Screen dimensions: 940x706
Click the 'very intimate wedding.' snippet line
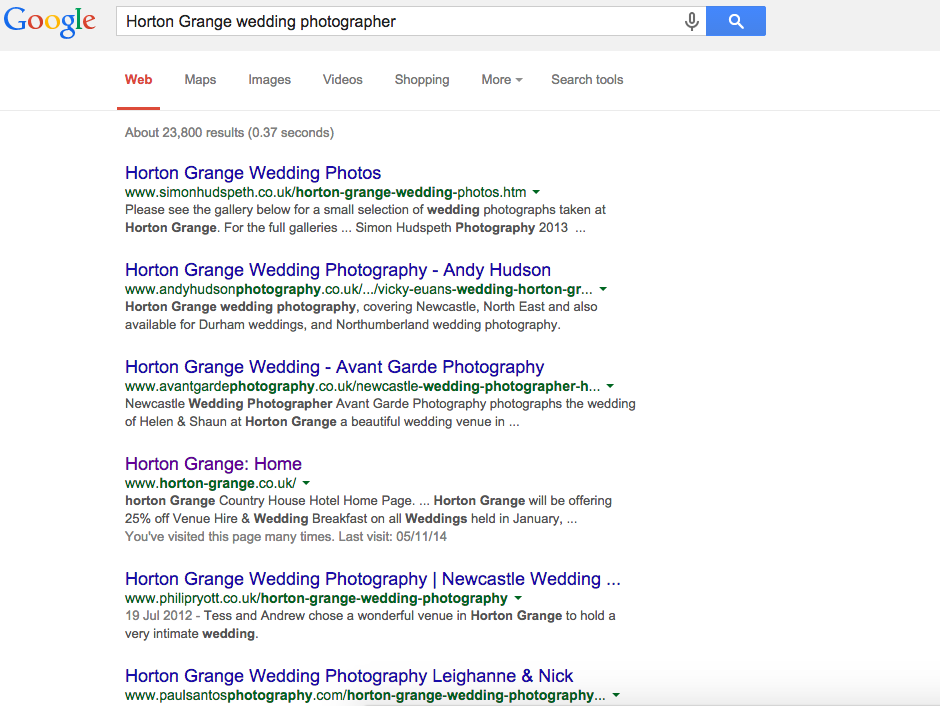[x=191, y=633]
